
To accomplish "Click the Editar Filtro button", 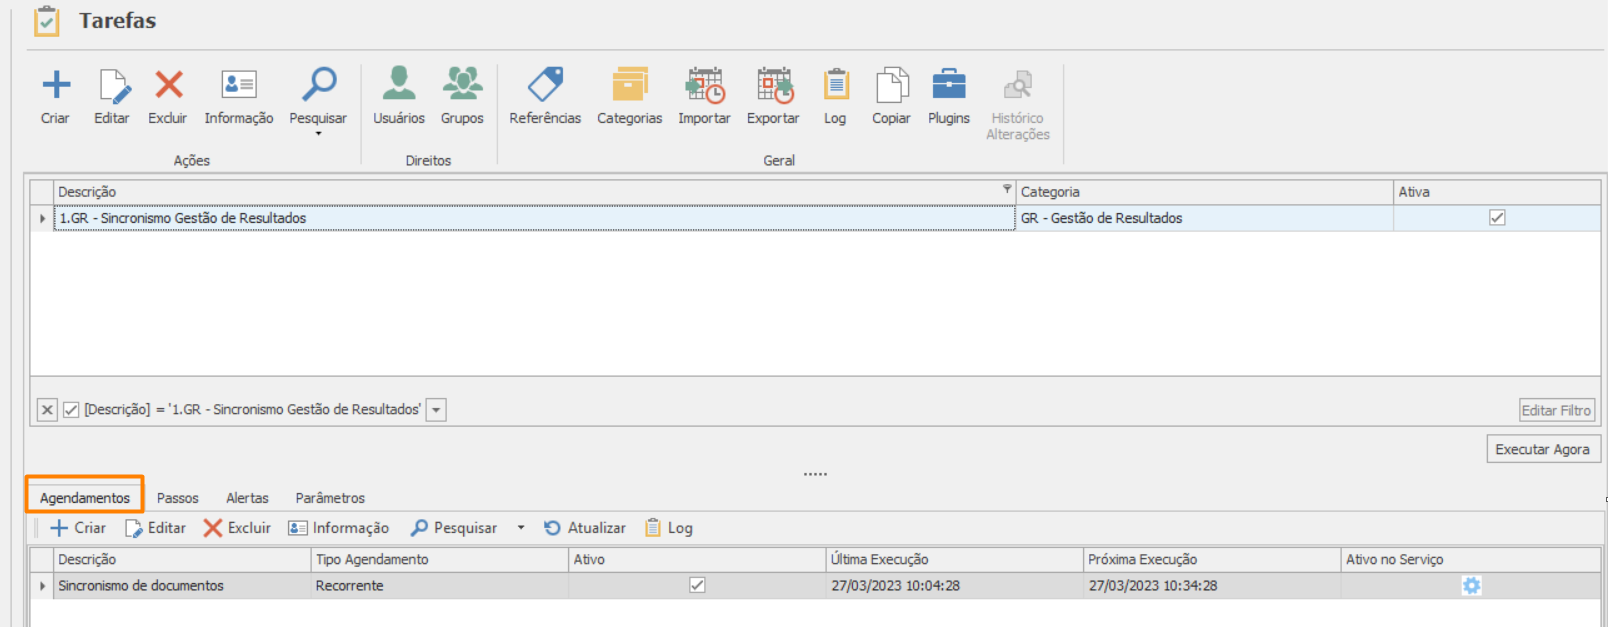I will [1556, 410].
